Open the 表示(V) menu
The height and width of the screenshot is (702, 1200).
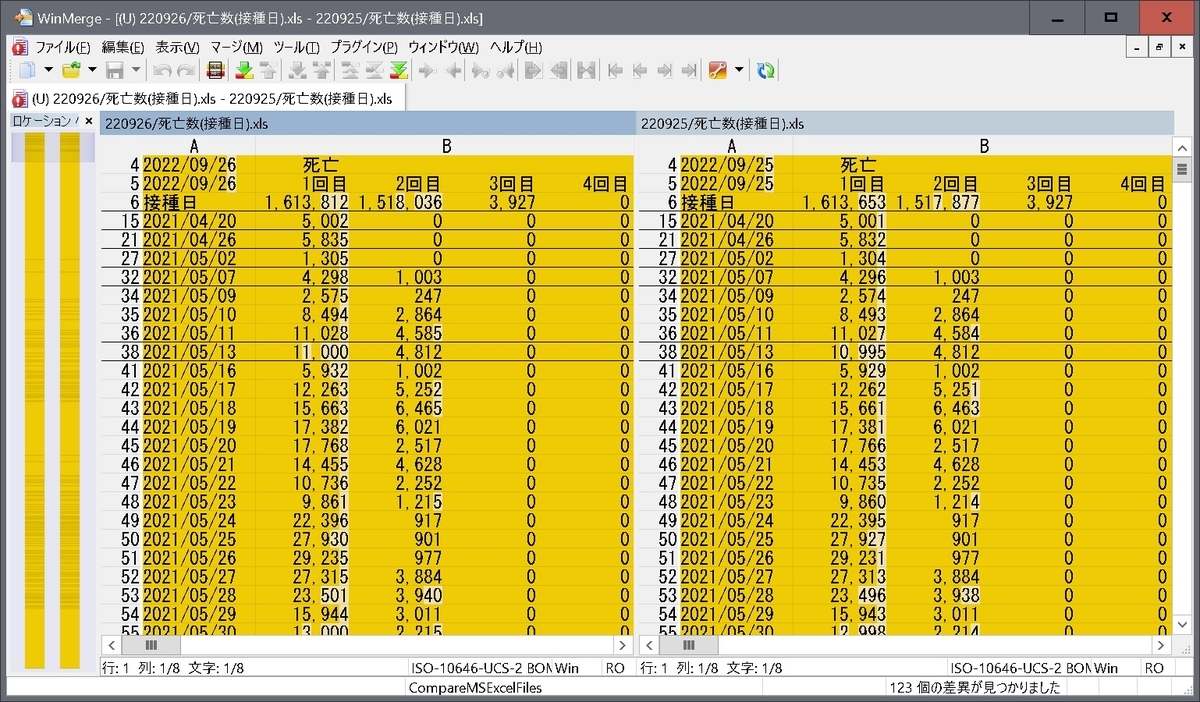point(178,47)
